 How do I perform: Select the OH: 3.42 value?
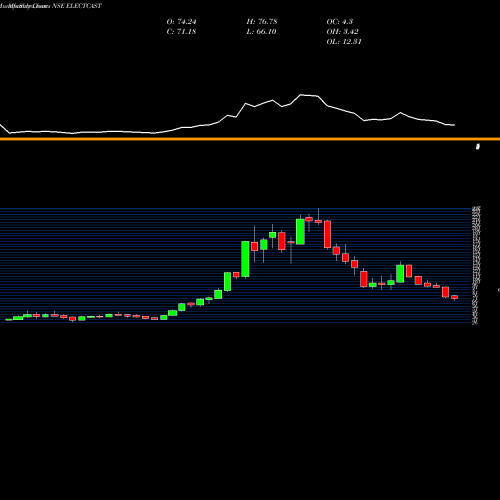click(x=342, y=32)
